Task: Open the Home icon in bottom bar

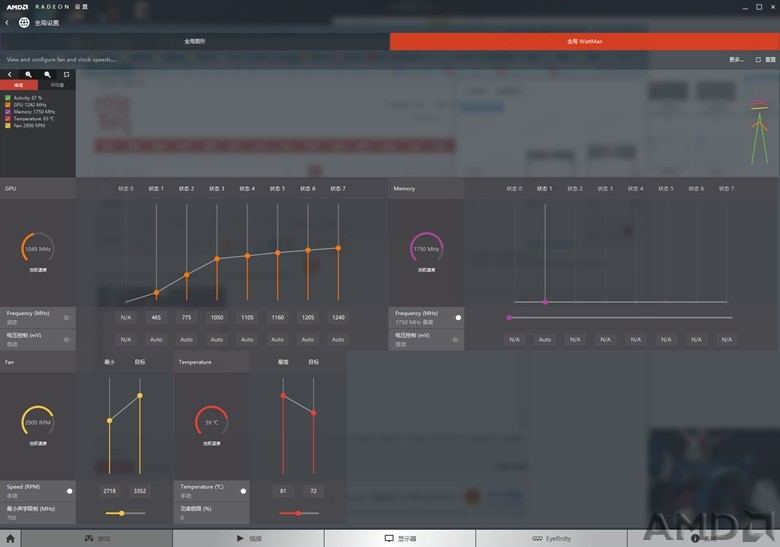Action: pyautogui.click(x=10, y=539)
